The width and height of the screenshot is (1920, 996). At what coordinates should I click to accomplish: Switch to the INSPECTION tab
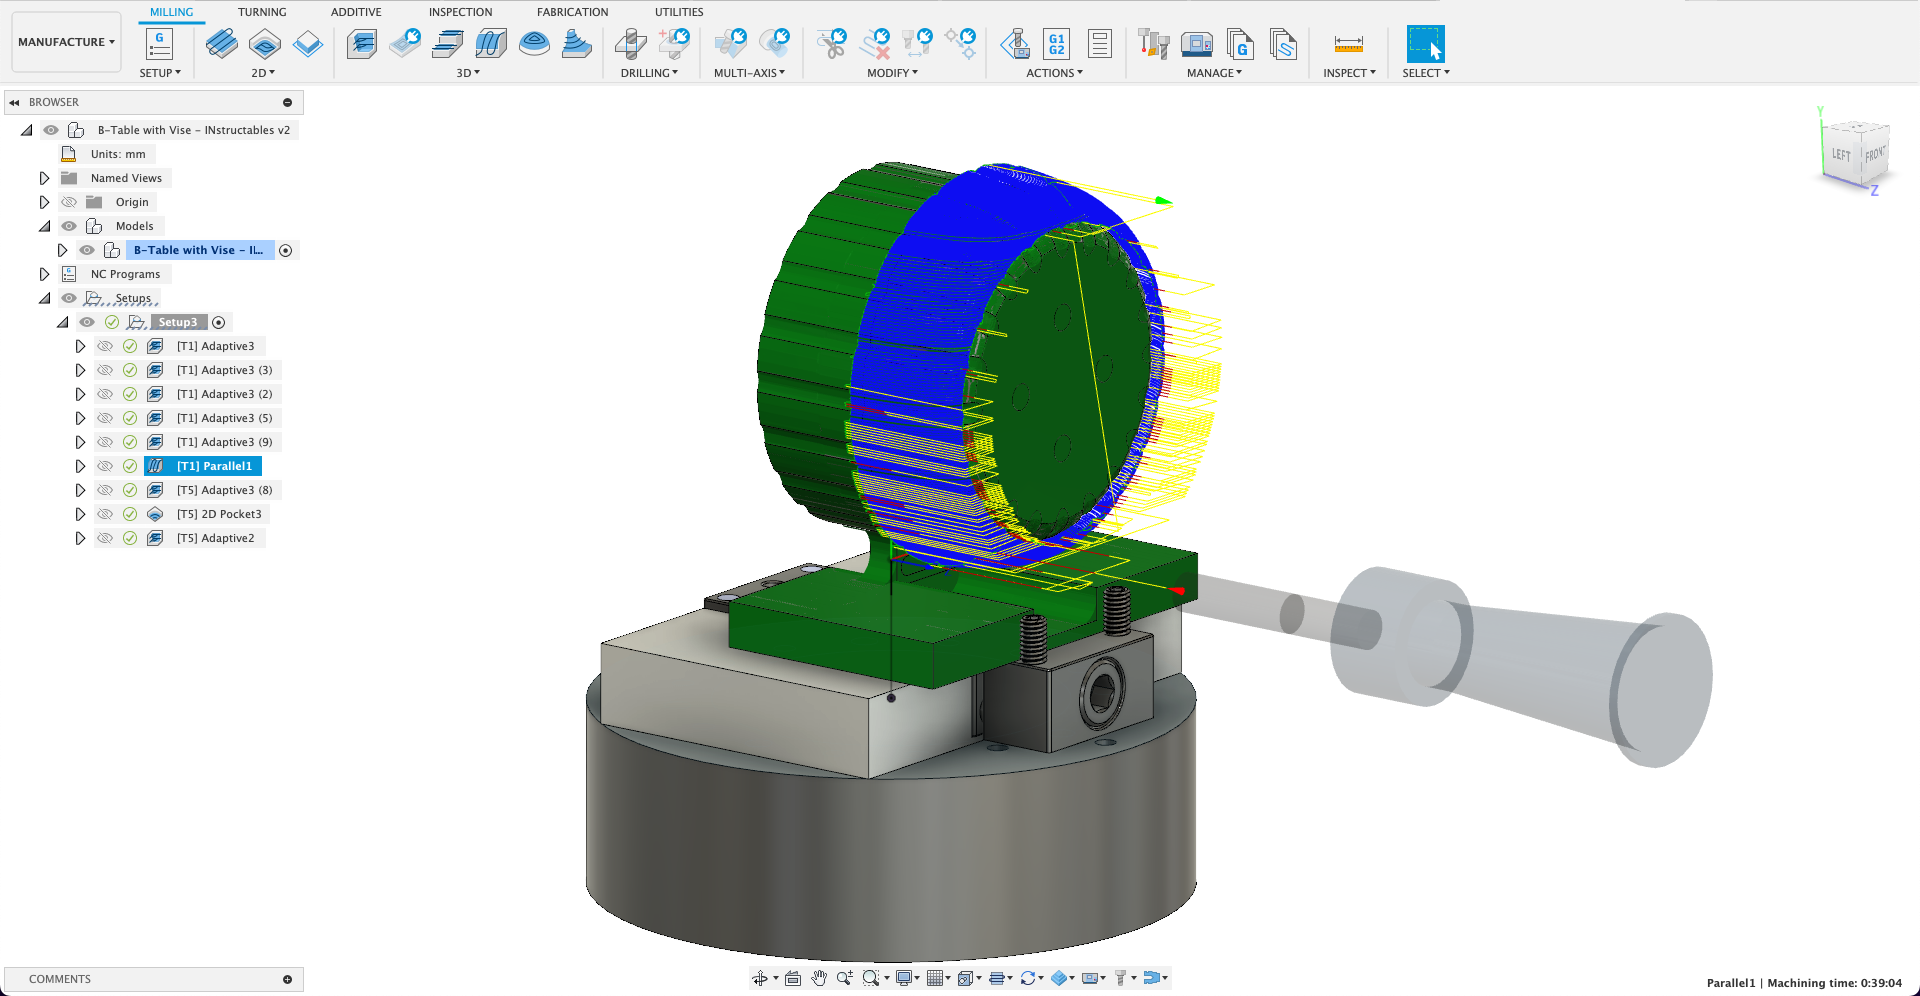tap(460, 12)
